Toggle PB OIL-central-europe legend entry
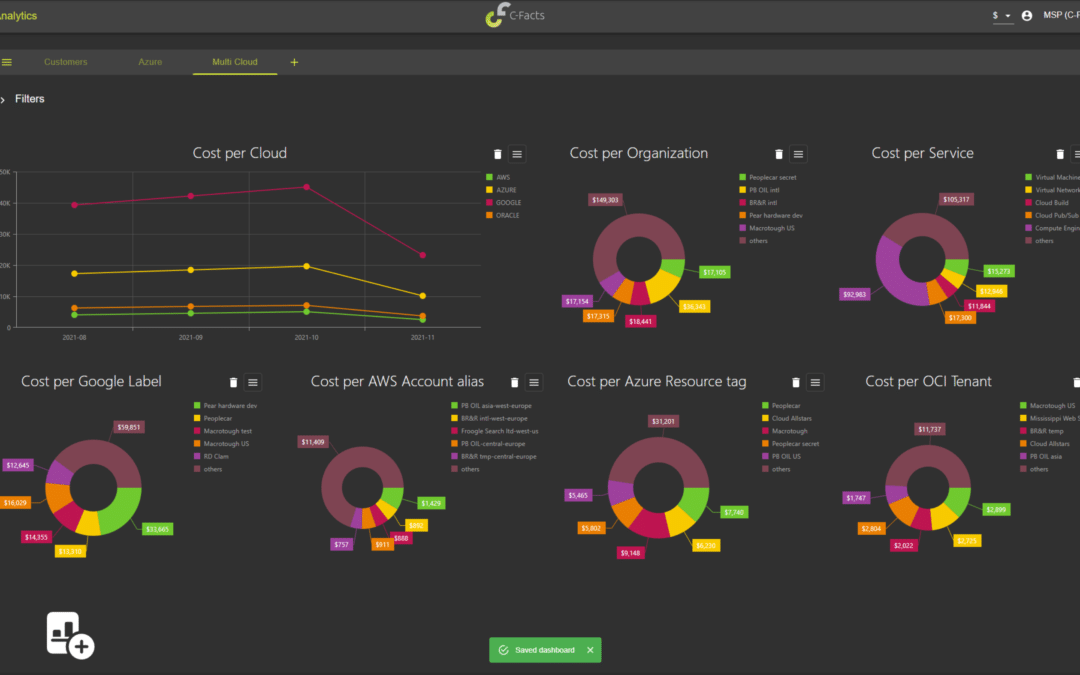 [488, 444]
